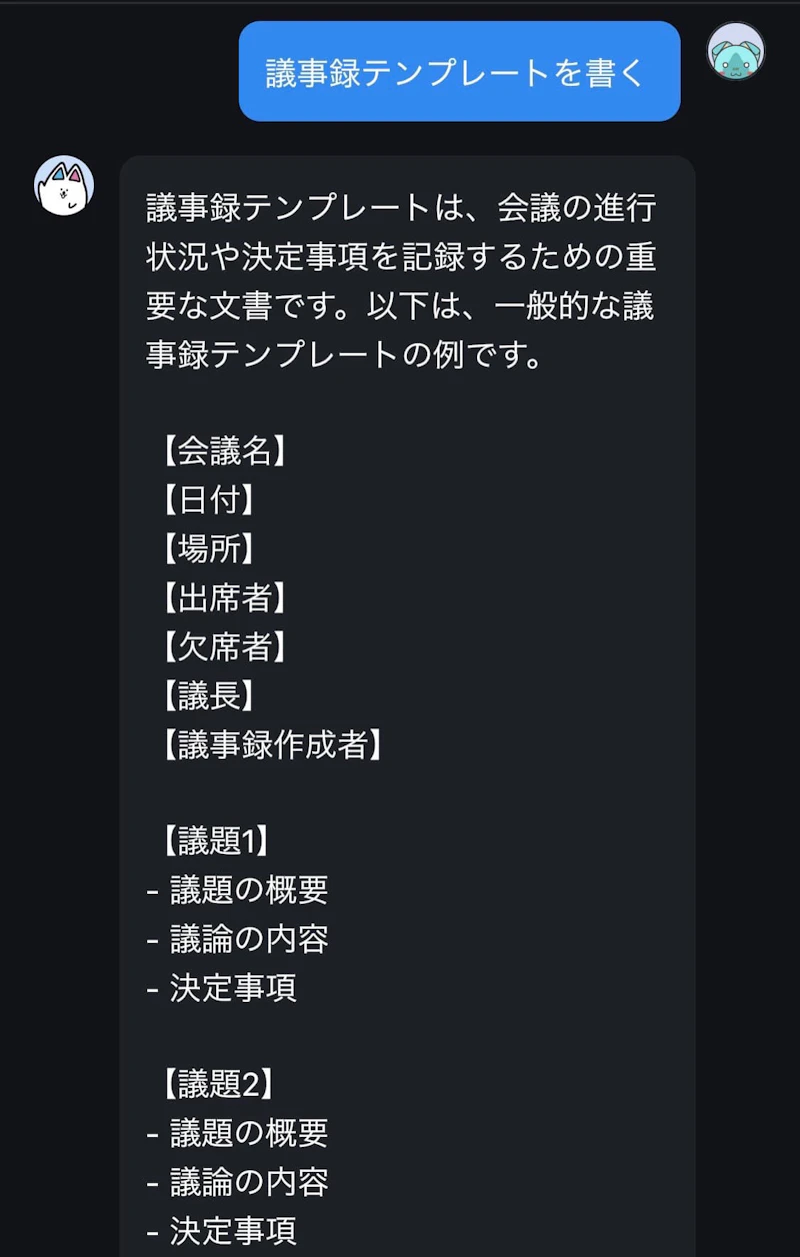Select the 【出席者】 line
Screen dimensions: 800x1257
point(224,598)
